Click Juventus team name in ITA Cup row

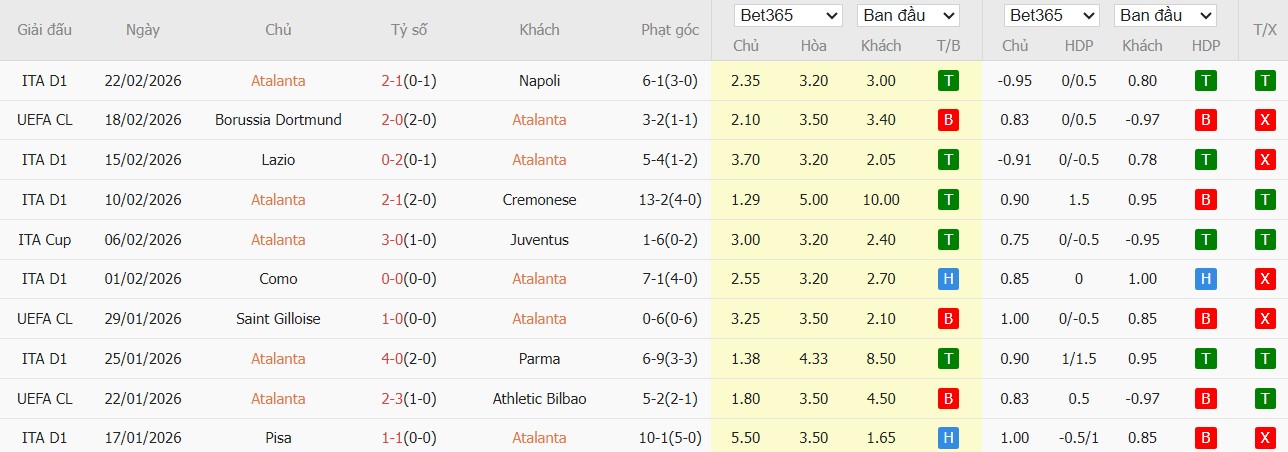coord(540,240)
